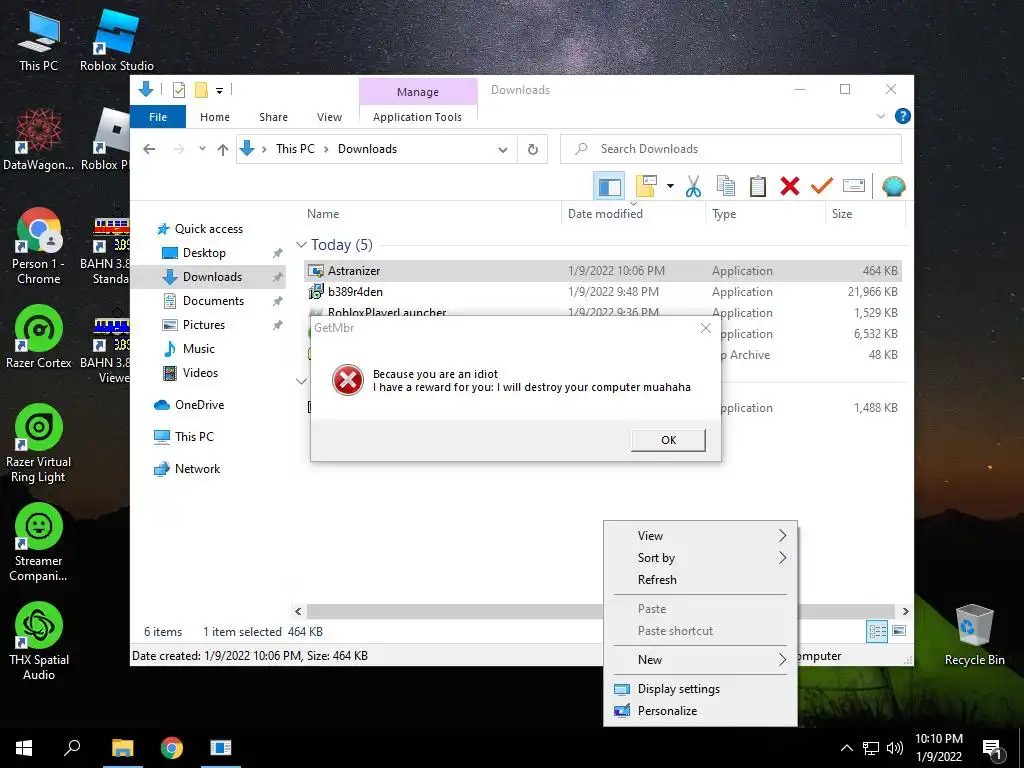Click the scissors Cut icon
This screenshot has width=1024, height=768.
pos(693,187)
